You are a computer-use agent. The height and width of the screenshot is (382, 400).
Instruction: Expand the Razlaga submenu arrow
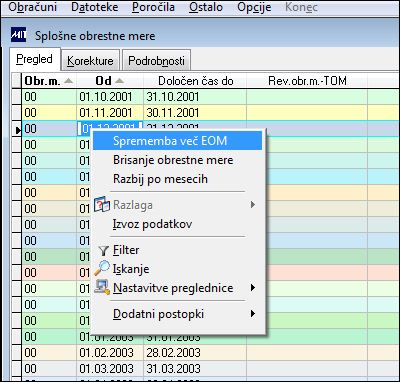coord(253,204)
